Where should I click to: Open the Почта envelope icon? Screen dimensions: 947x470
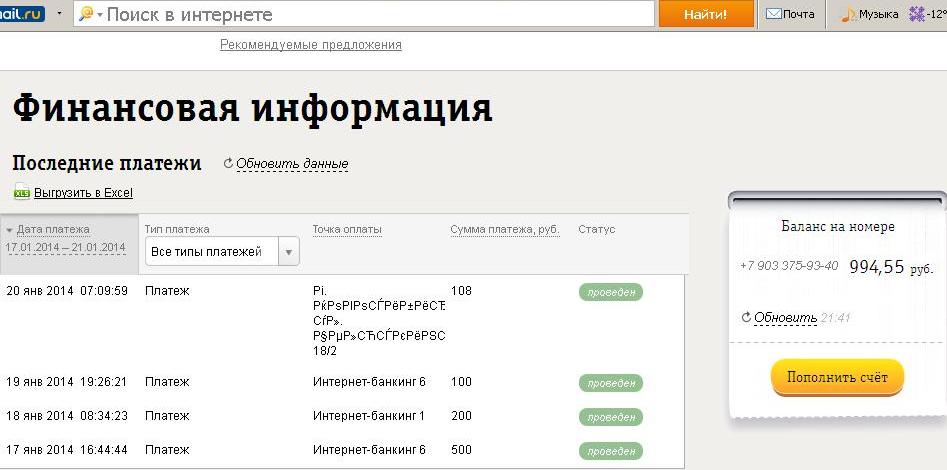(774, 14)
